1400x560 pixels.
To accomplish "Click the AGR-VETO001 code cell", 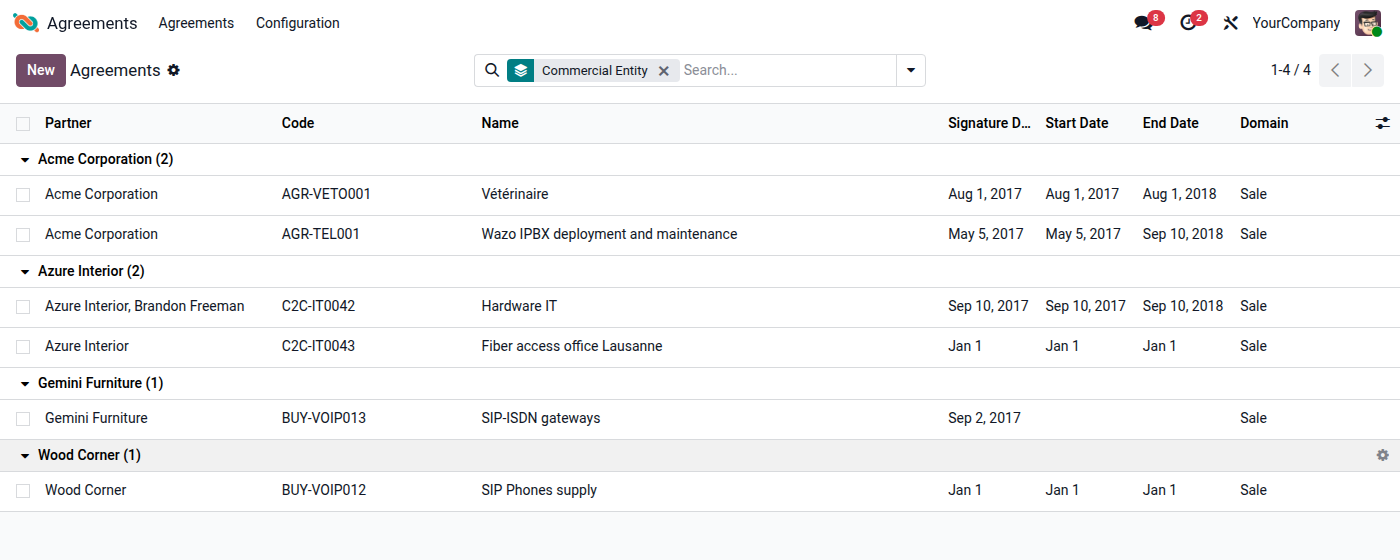I will [326, 194].
